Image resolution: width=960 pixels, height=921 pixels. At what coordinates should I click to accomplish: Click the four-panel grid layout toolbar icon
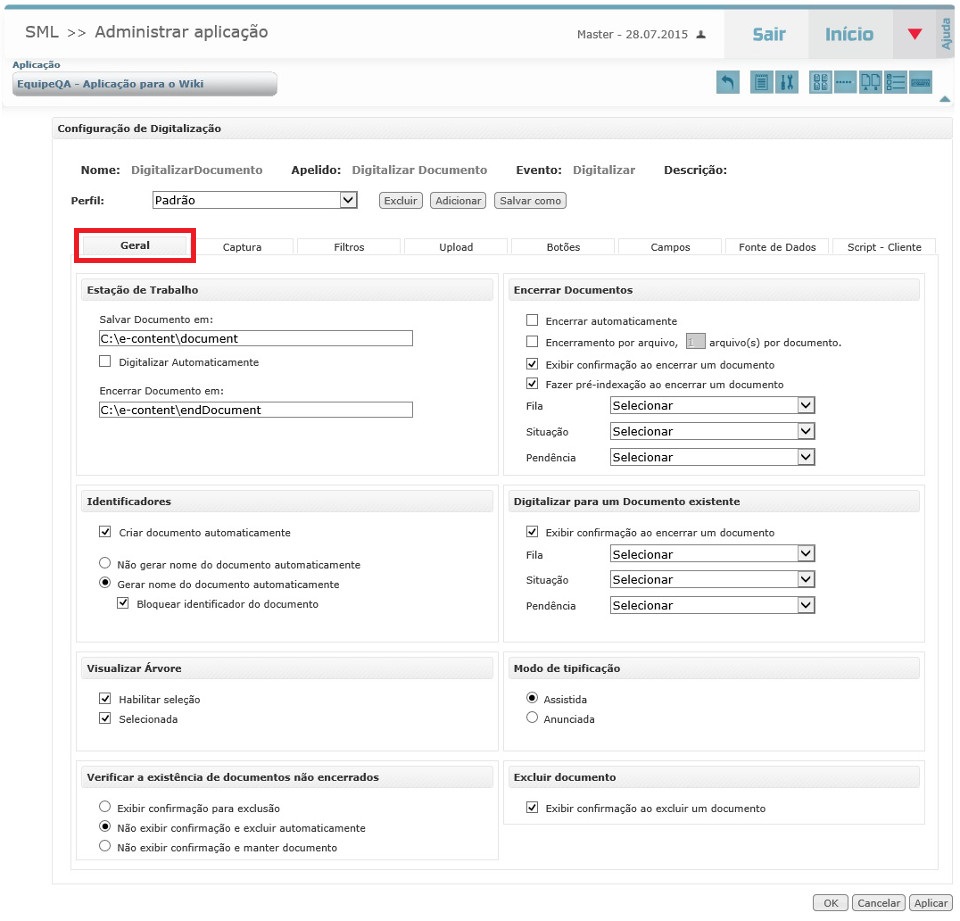pos(819,83)
